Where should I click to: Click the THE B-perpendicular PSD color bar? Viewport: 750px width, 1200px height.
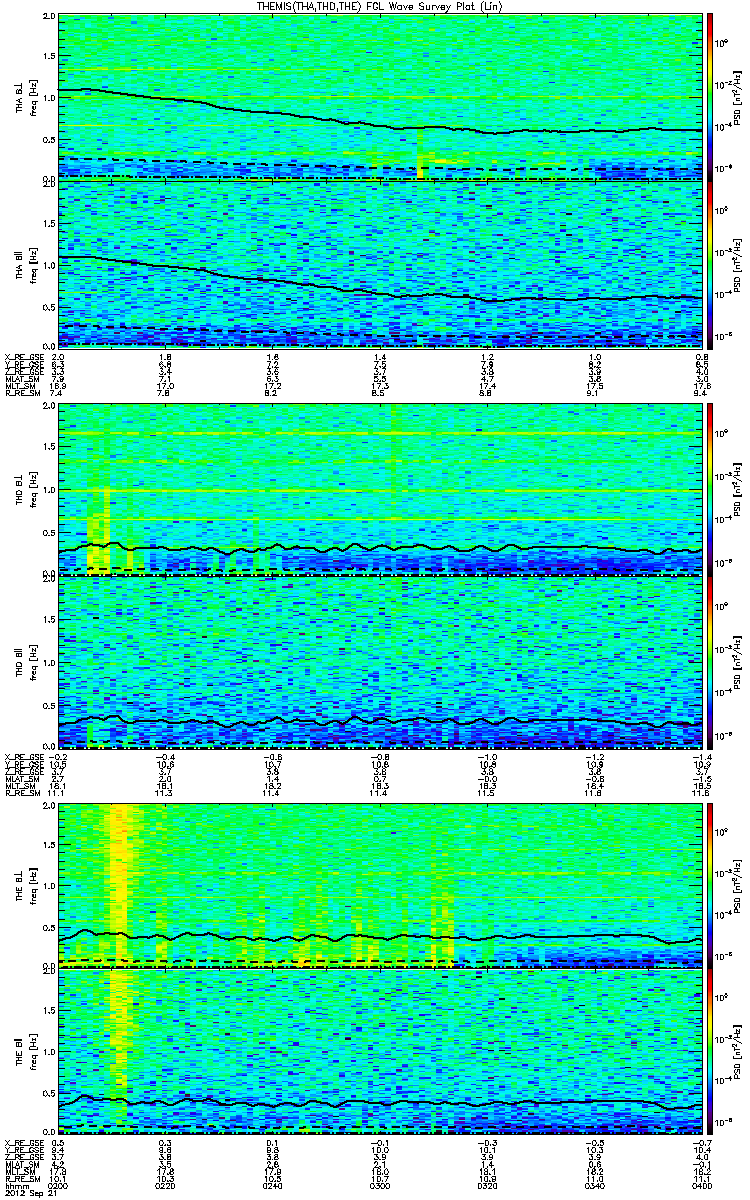[711, 884]
